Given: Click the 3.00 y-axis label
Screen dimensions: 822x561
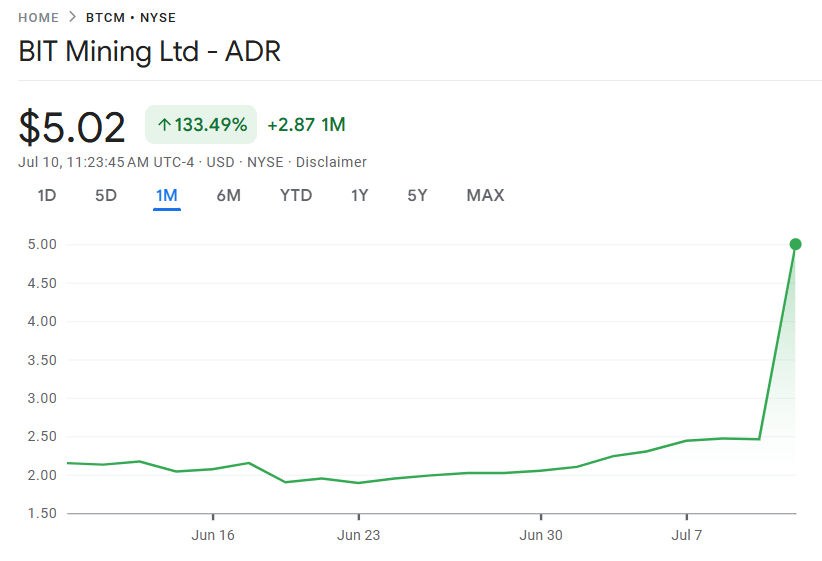Looking at the screenshot, I should tap(42, 398).
